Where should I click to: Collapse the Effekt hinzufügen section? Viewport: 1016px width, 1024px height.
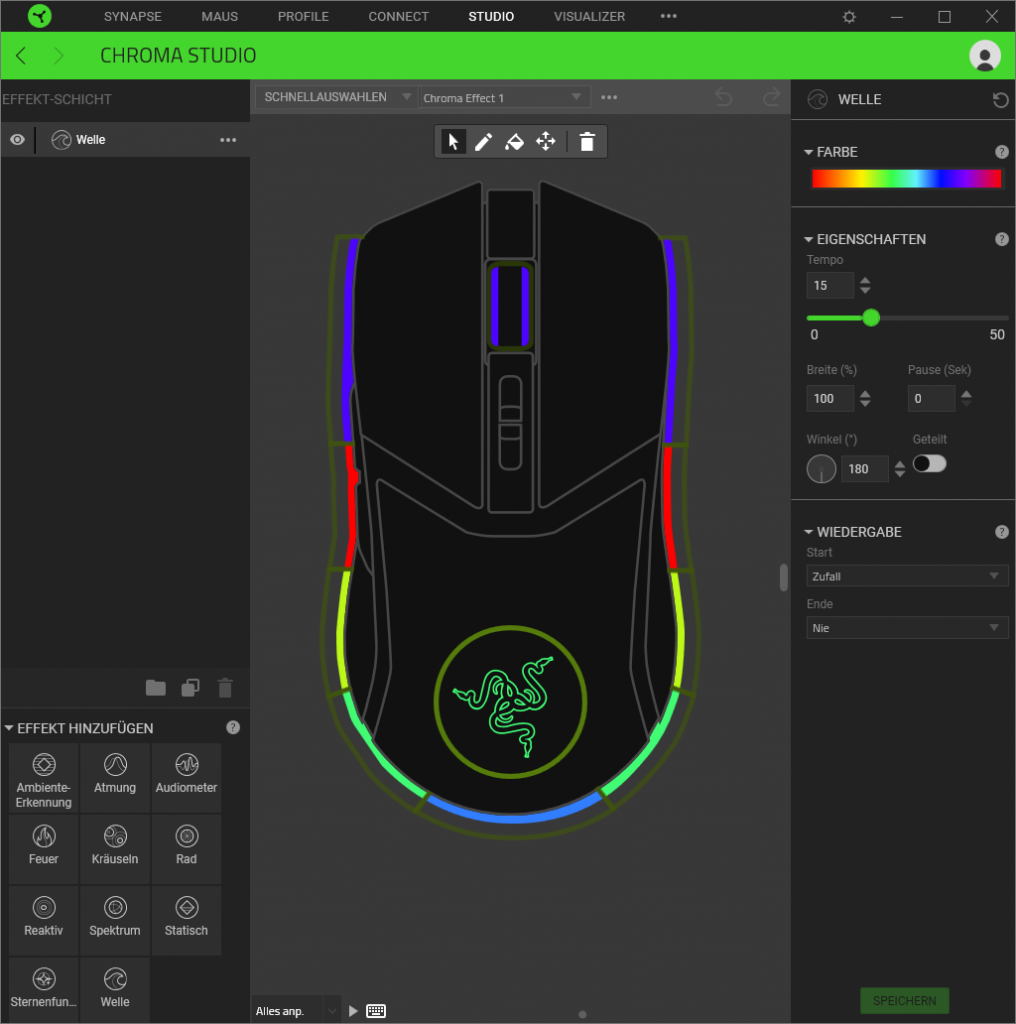pyautogui.click(x=9, y=728)
